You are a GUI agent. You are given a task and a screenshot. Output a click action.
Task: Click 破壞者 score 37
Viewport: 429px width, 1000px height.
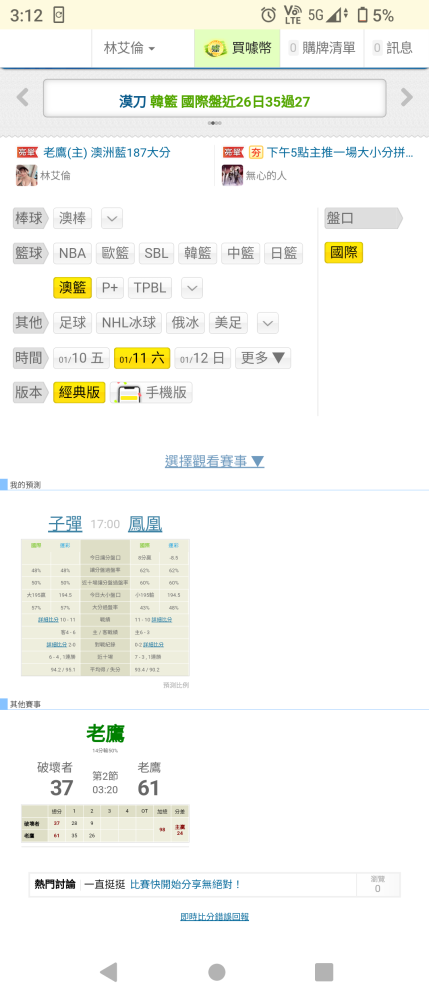point(62,788)
